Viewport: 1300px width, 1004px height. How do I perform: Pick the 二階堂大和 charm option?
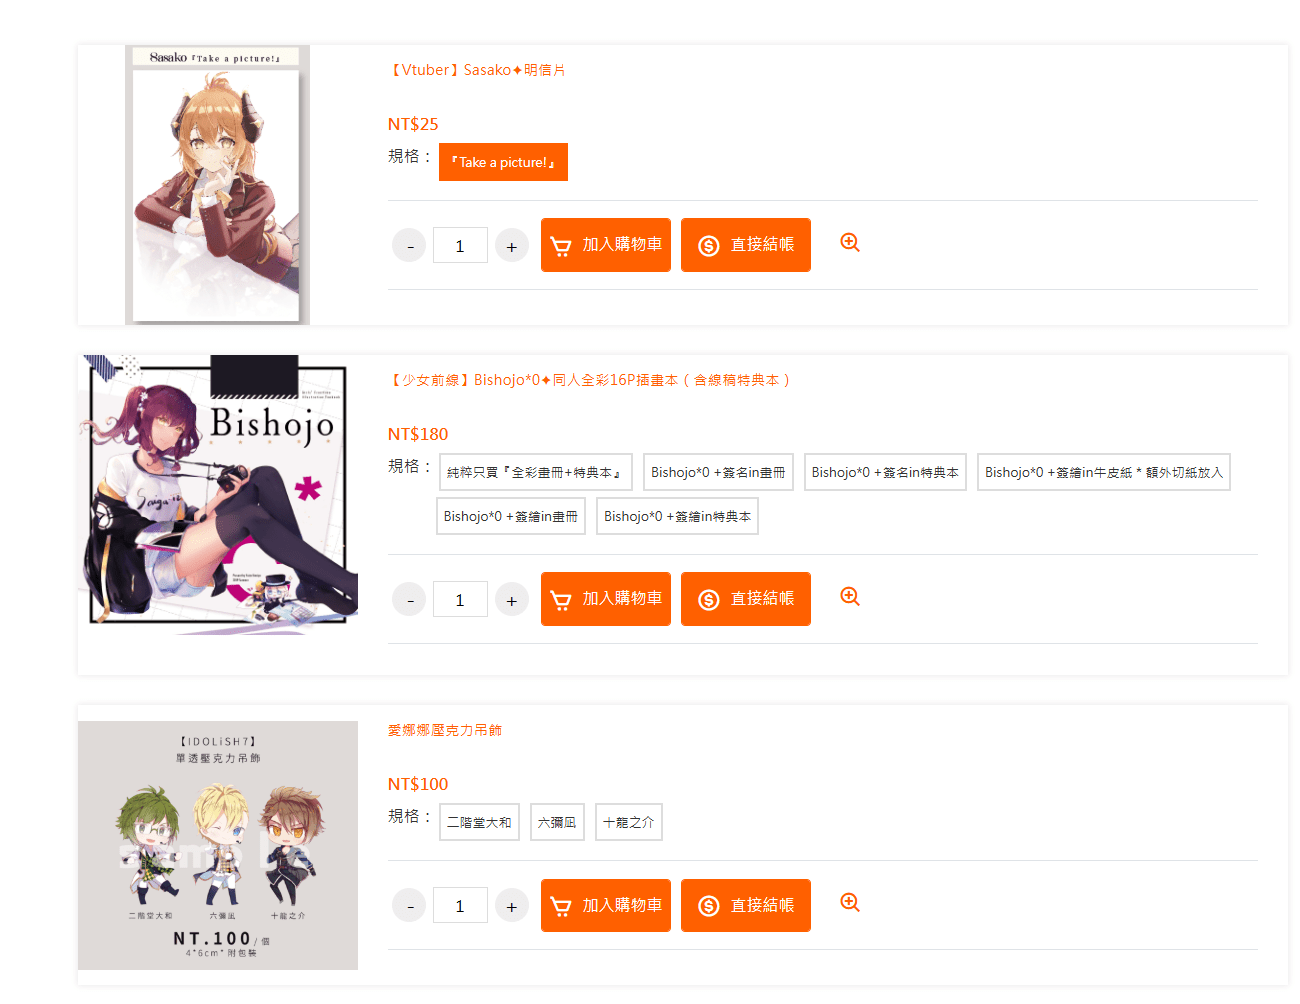(x=479, y=822)
